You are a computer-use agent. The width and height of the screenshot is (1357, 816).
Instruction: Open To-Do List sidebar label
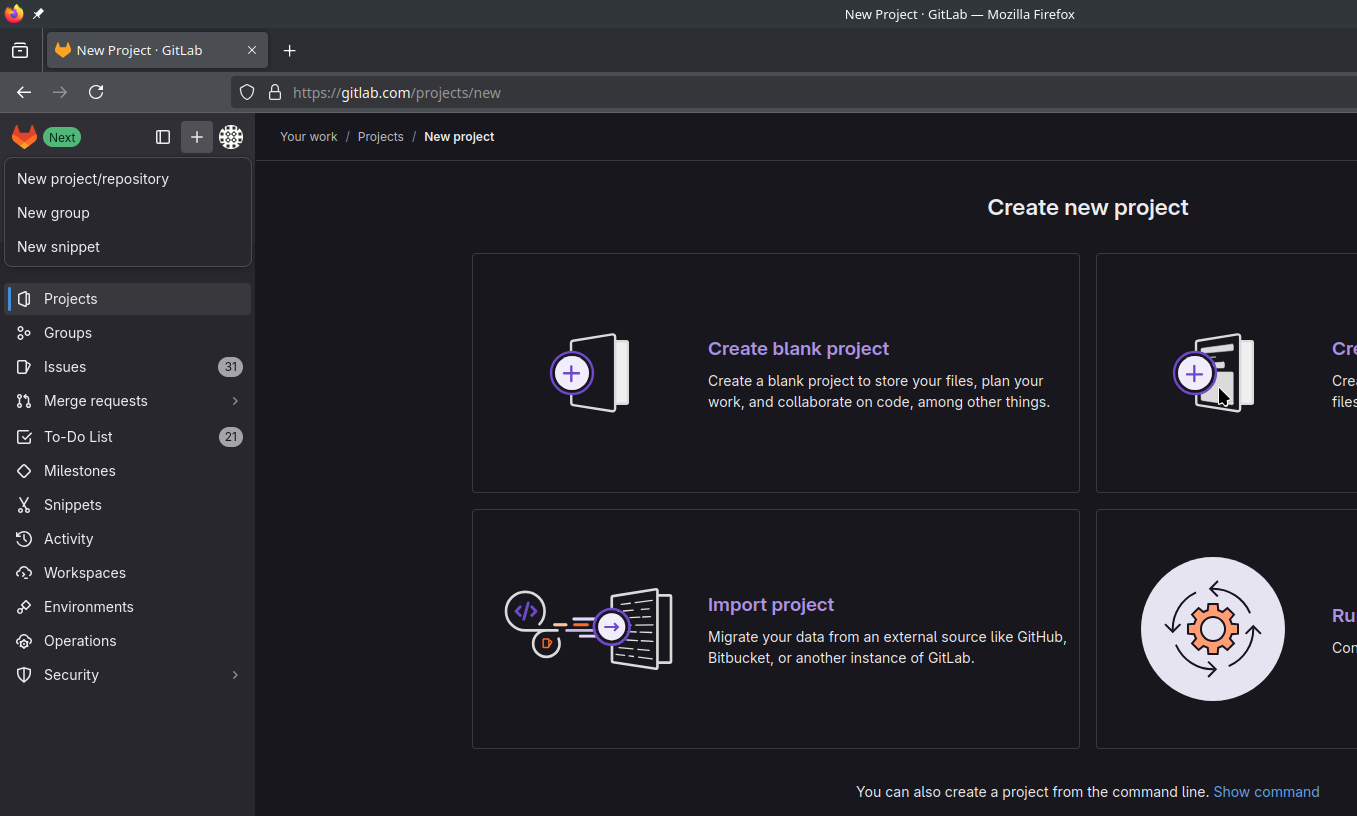(78, 437)
